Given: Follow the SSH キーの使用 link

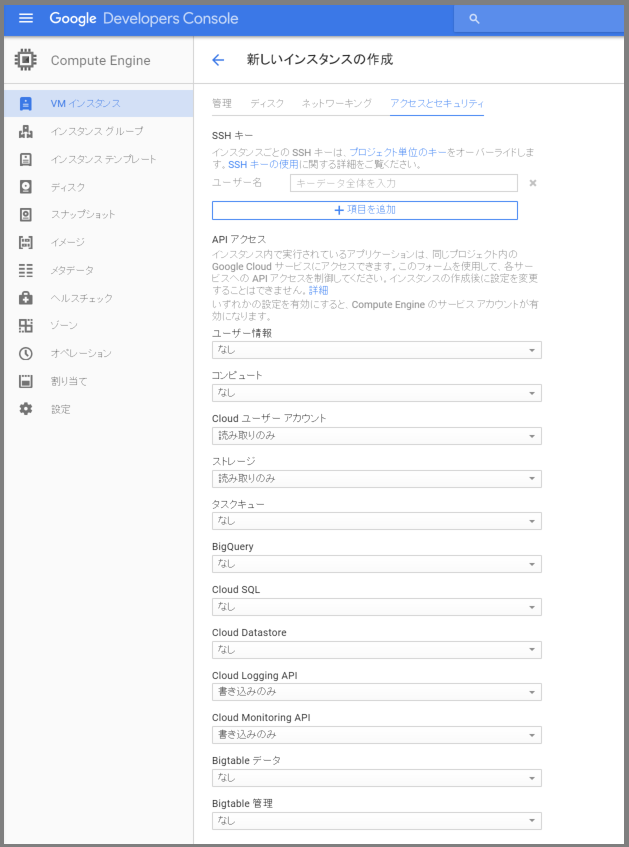Looking at the screenshot, I should (x=263, y=164).
